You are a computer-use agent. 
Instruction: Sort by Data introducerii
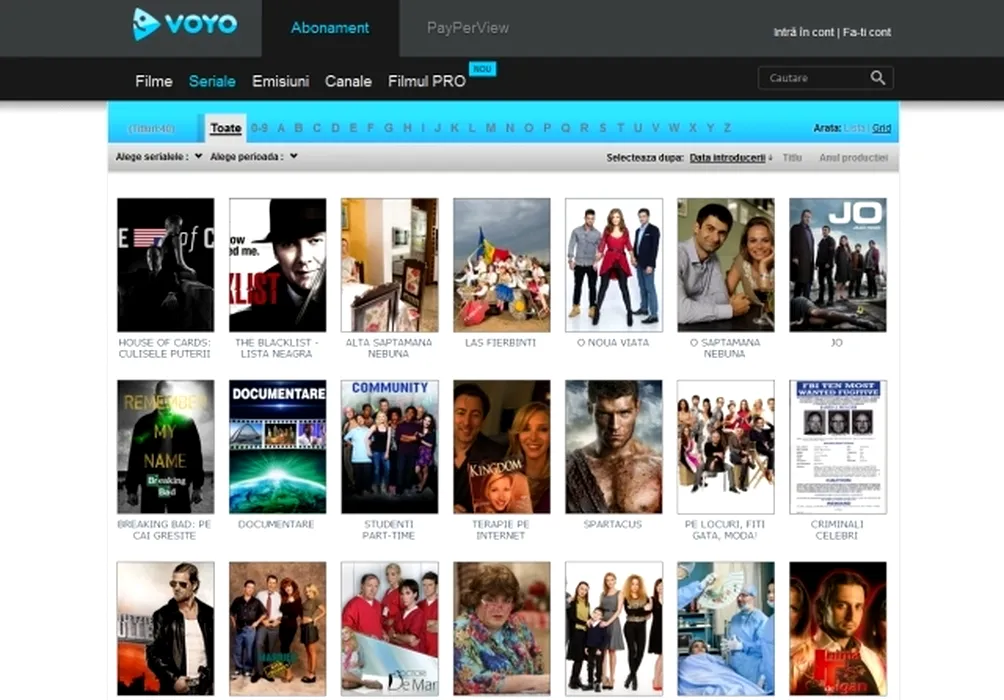[x=727, y=158]
